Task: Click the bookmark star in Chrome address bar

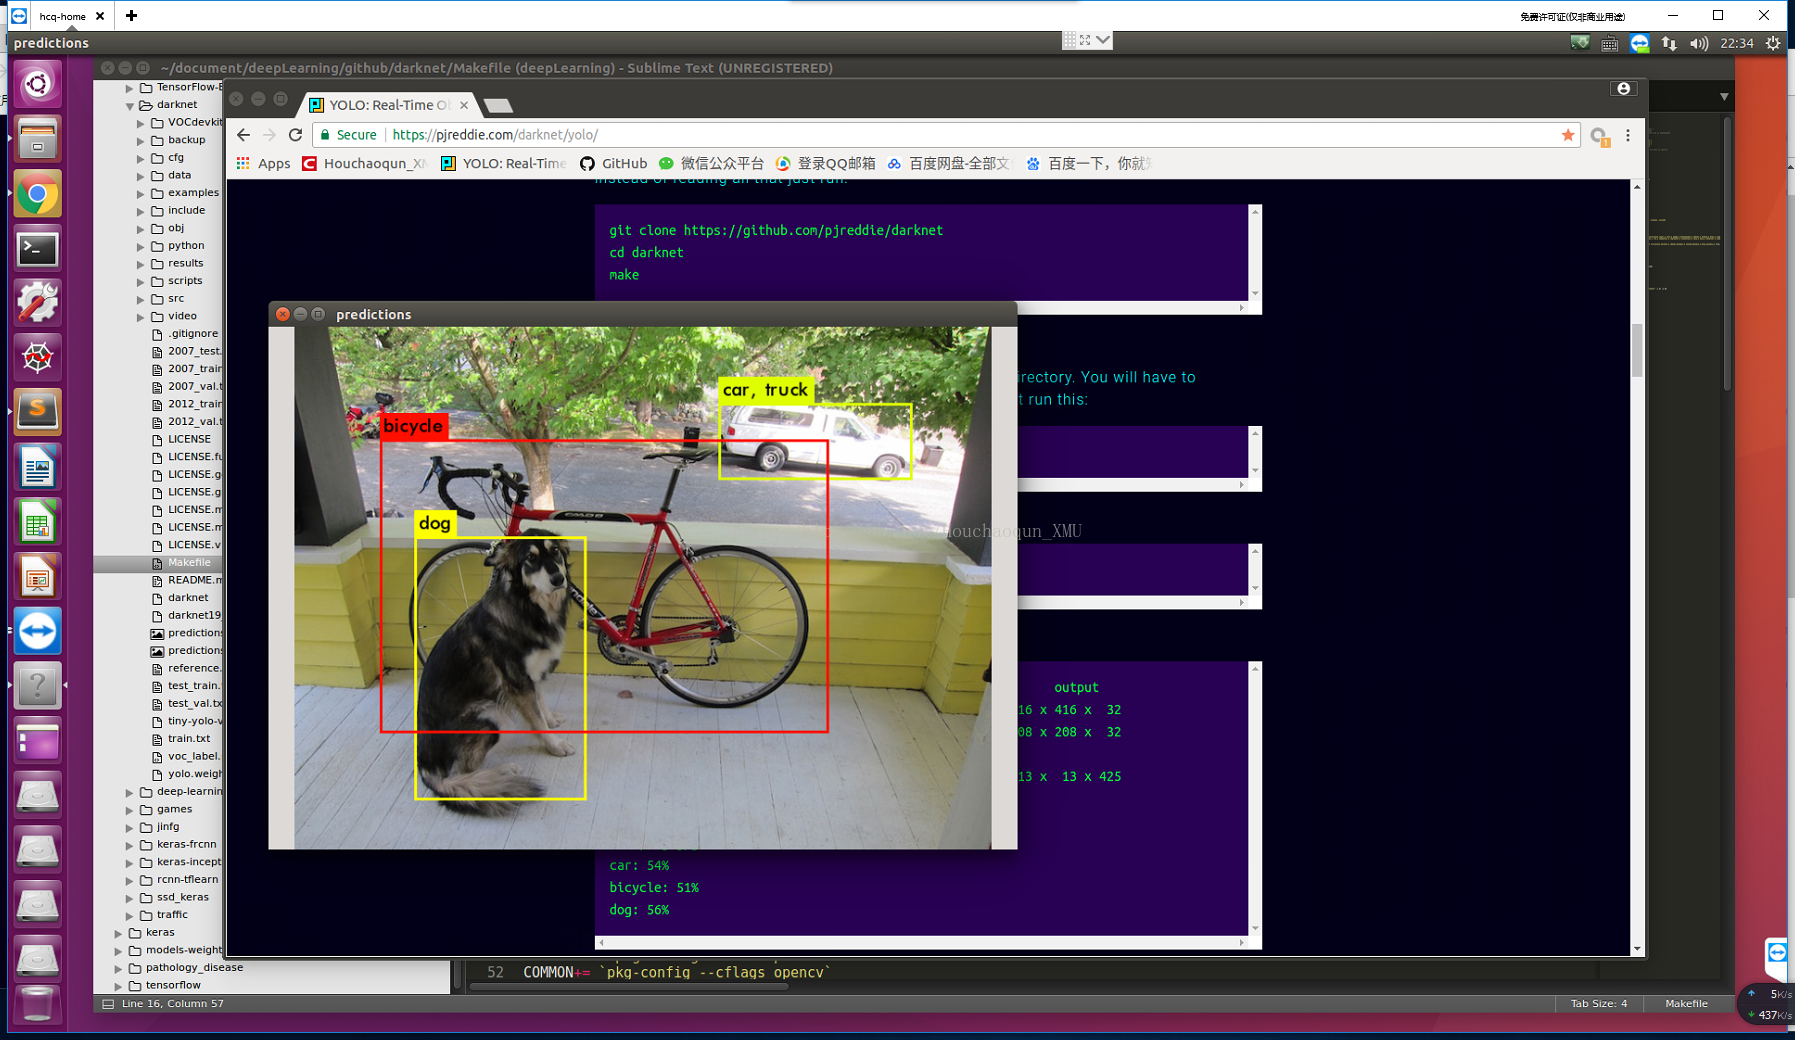Action: tap(1568, 135)
